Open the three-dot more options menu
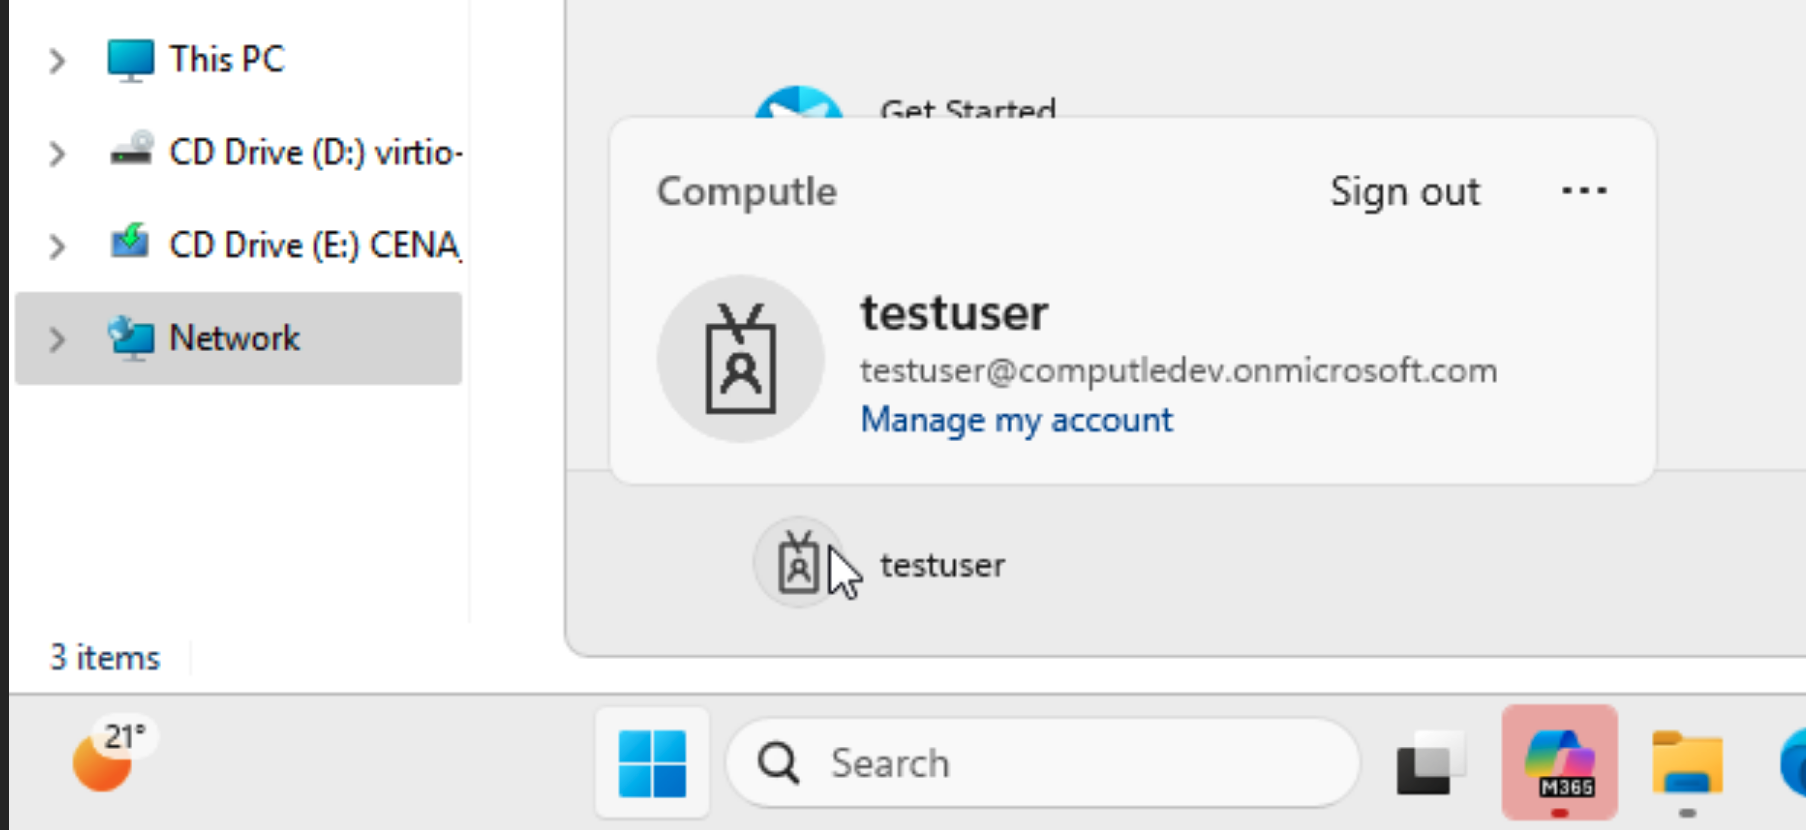This screenshot has width=1806, height=830. [x=1584, y=190]
